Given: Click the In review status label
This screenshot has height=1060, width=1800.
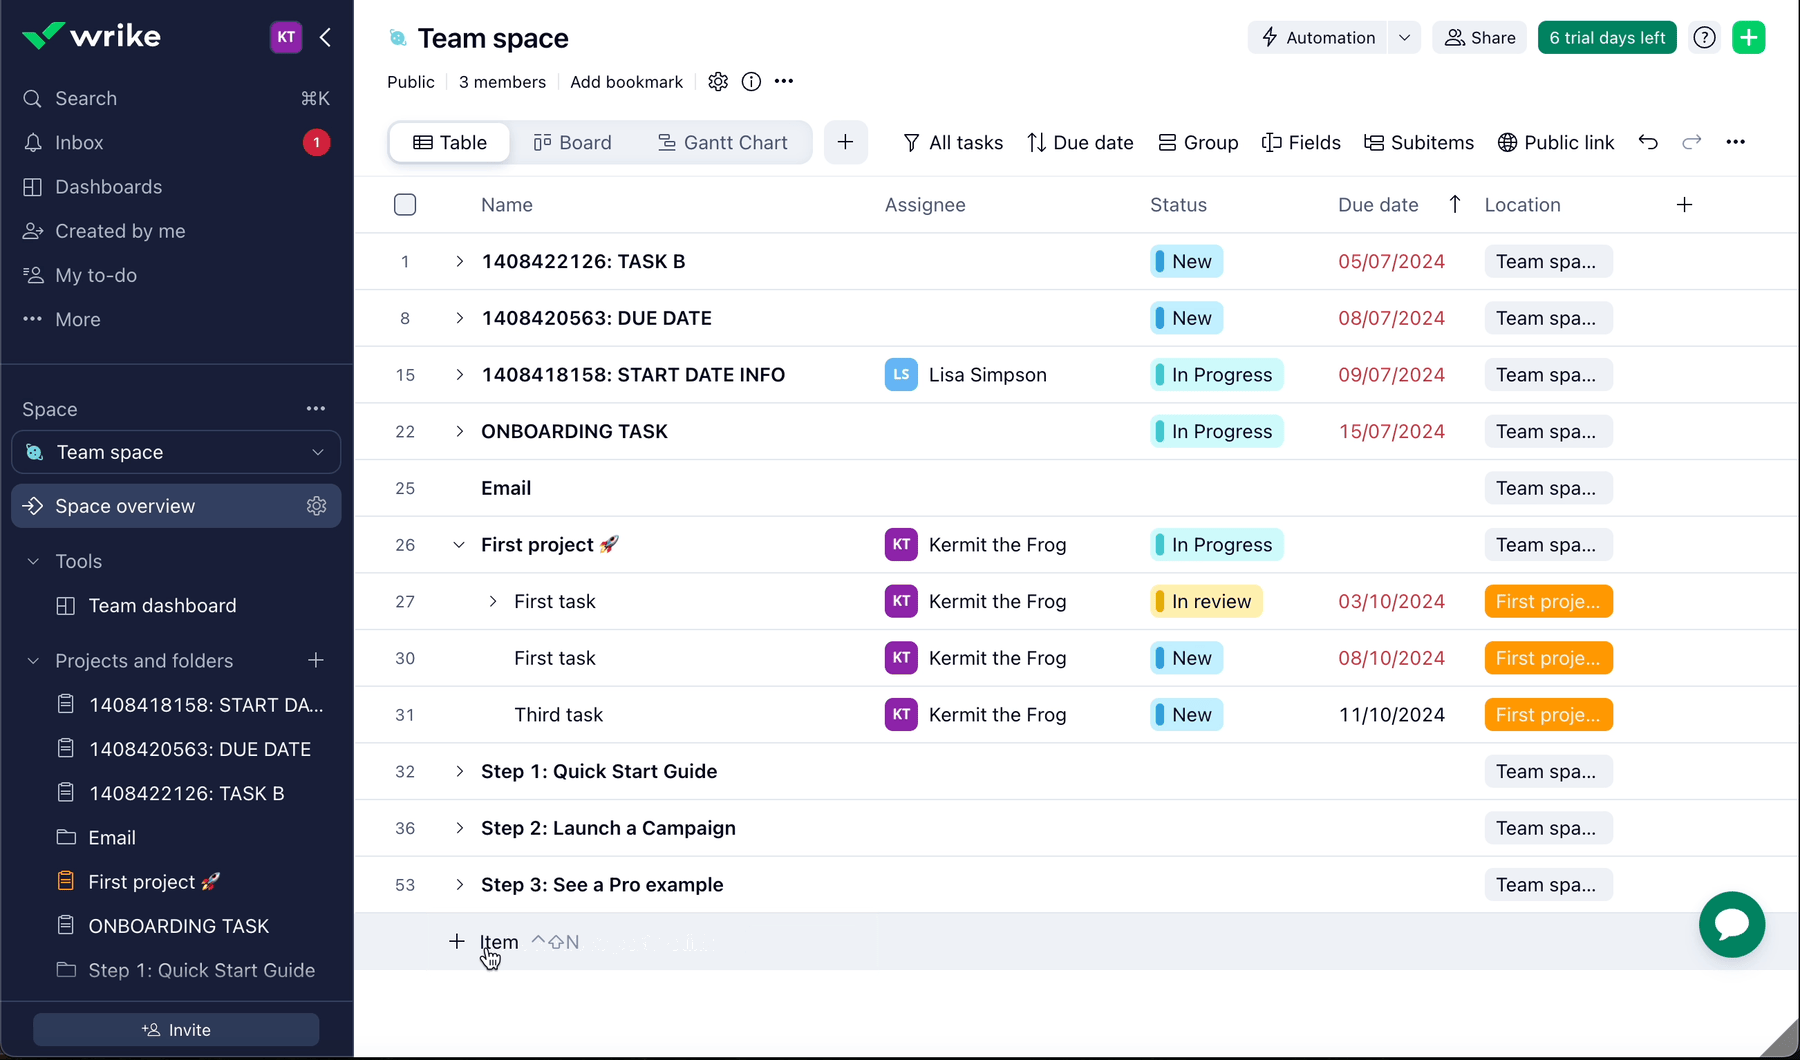Looking at the screenshot, I should pos(1207,602).
